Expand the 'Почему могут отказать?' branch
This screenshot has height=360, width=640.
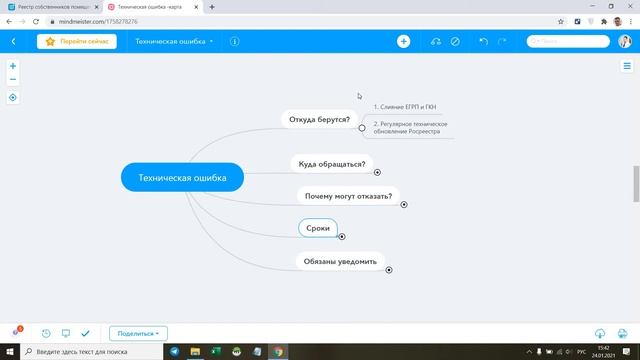point(404,204)
